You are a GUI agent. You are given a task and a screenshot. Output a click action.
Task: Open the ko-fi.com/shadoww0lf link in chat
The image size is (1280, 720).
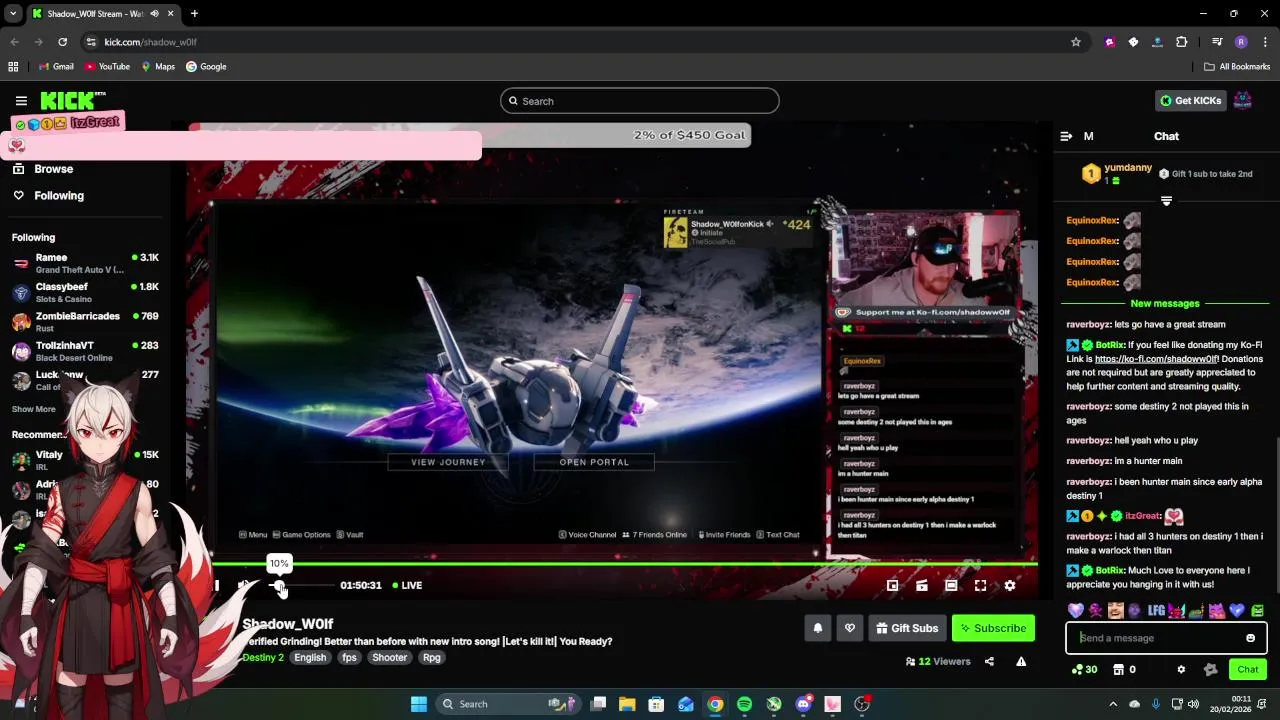click(x=1156, y=359)
